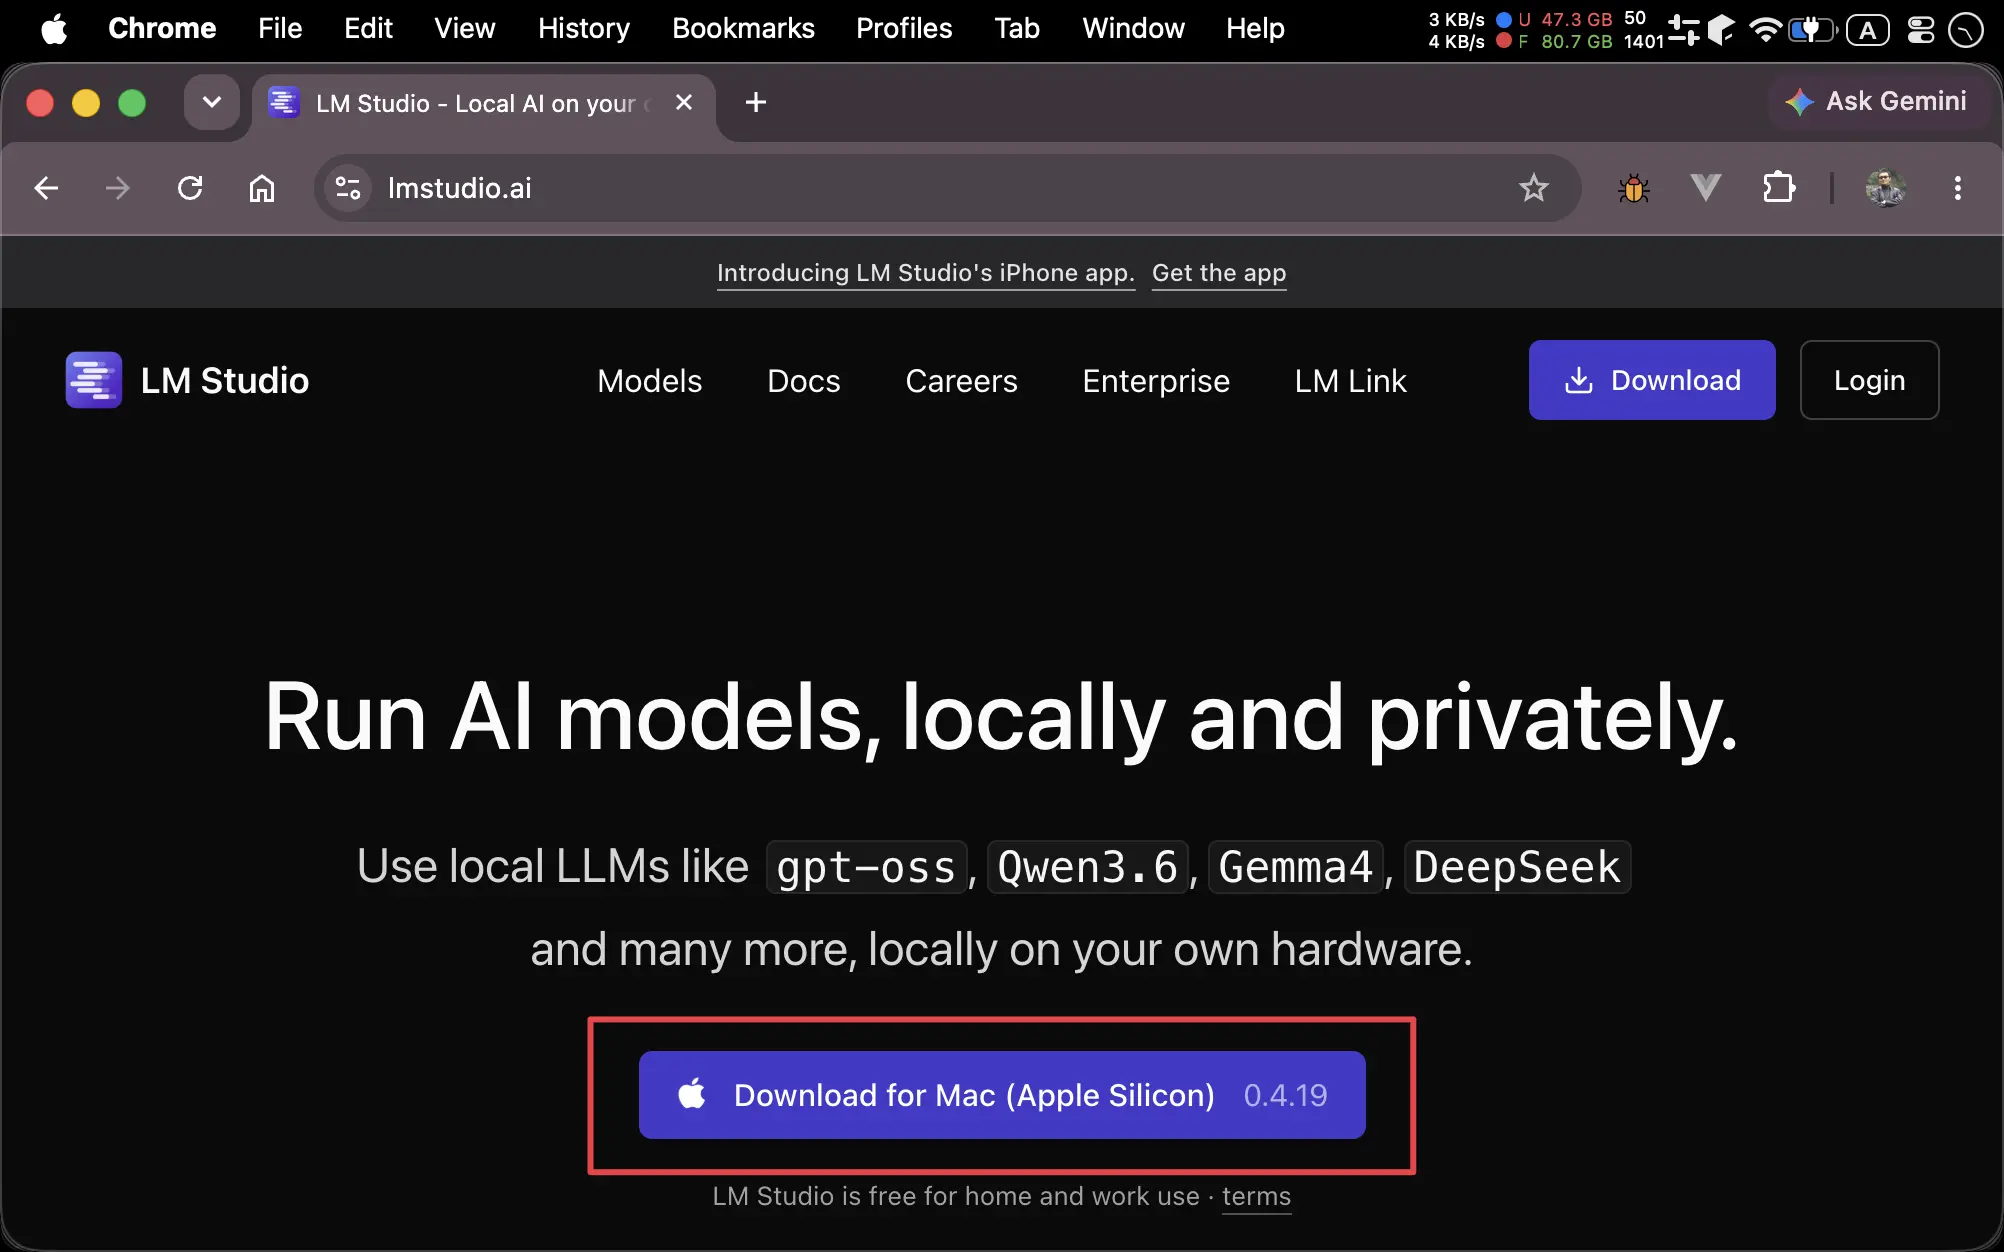This screenshot has width=2004, height=1252.
Task: Click the network speed monitor in the menu bar
Action: (x=1456, y=29)
